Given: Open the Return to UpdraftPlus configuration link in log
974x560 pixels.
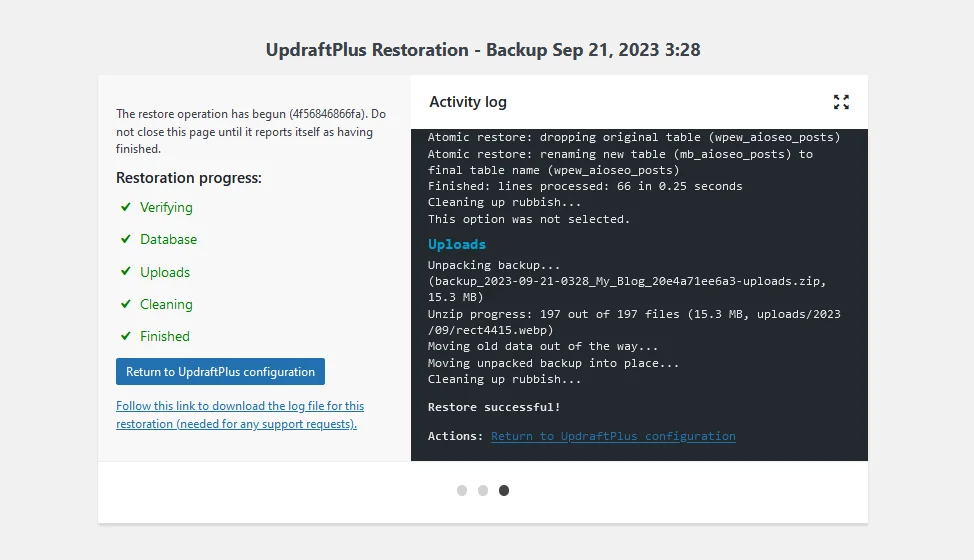Looking at the screenshot, I should (613, 436).
